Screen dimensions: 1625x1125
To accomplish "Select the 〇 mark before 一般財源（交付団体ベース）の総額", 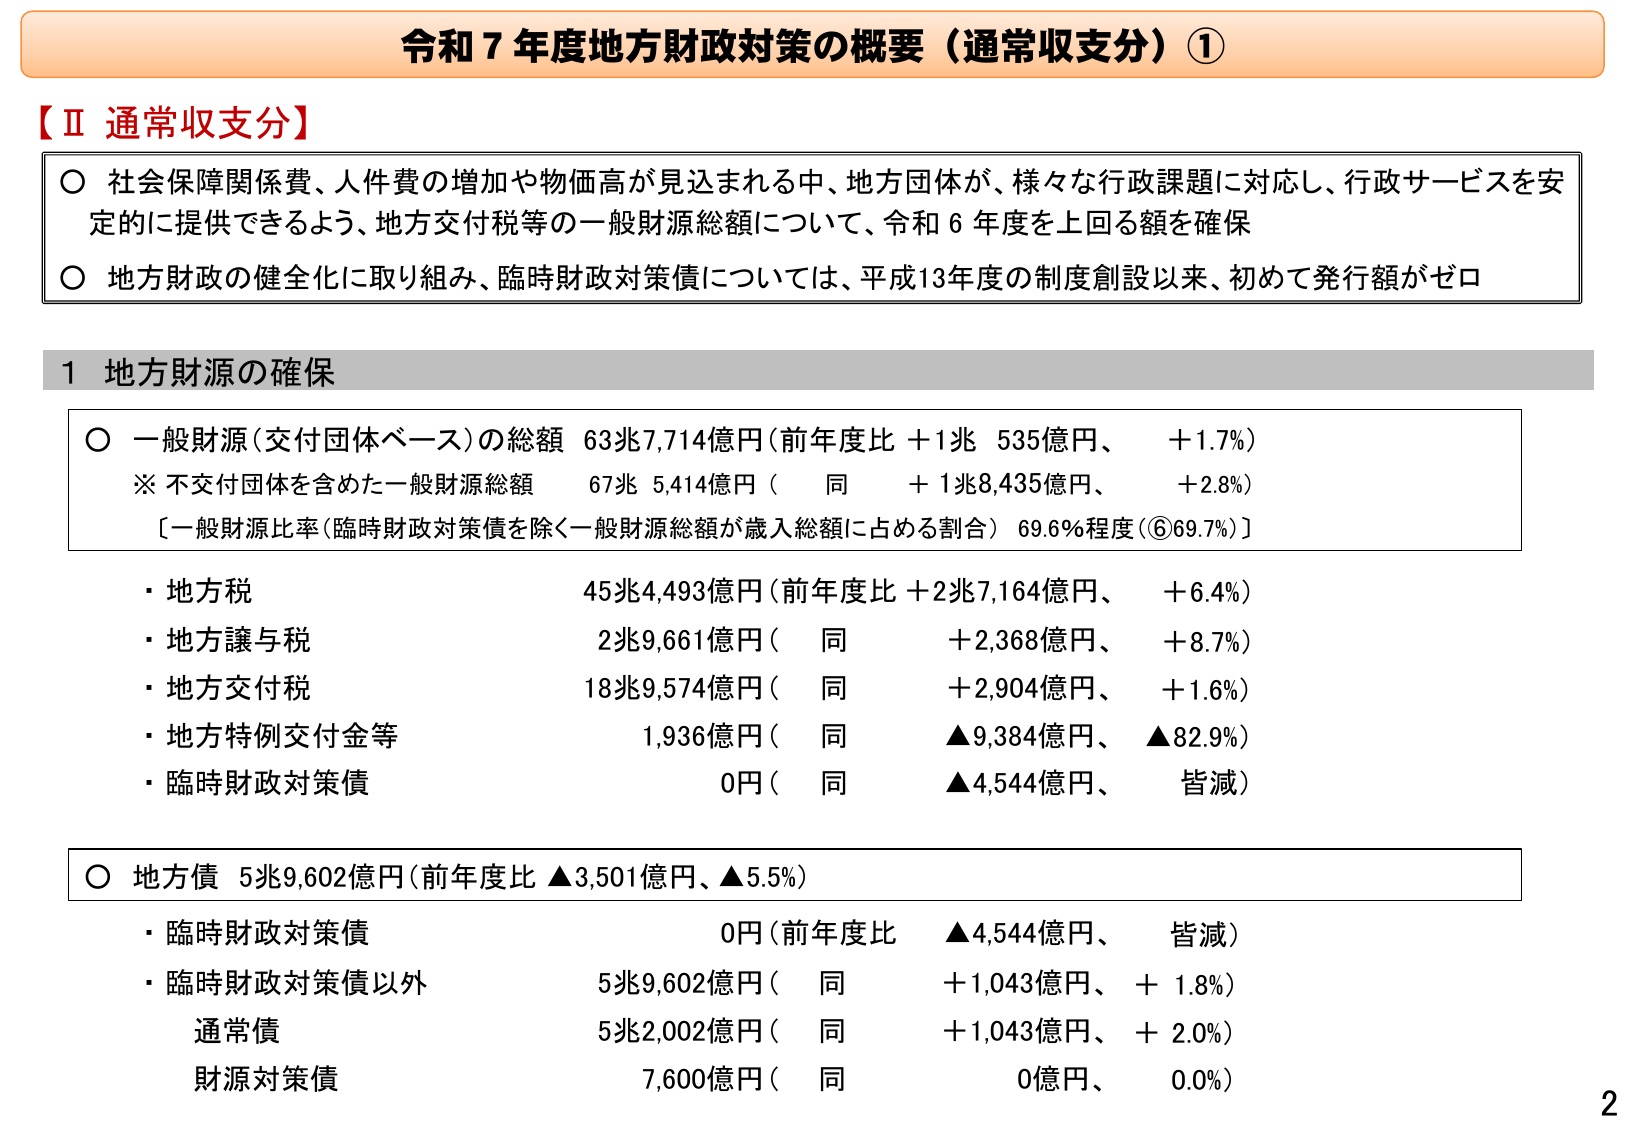I will point(100,438).
